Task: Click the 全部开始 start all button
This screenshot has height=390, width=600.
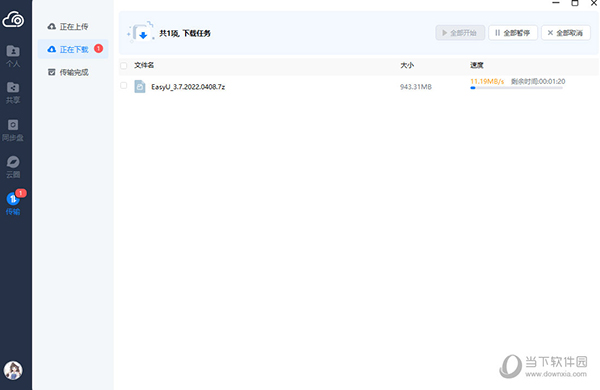Action: click(460, 33)
